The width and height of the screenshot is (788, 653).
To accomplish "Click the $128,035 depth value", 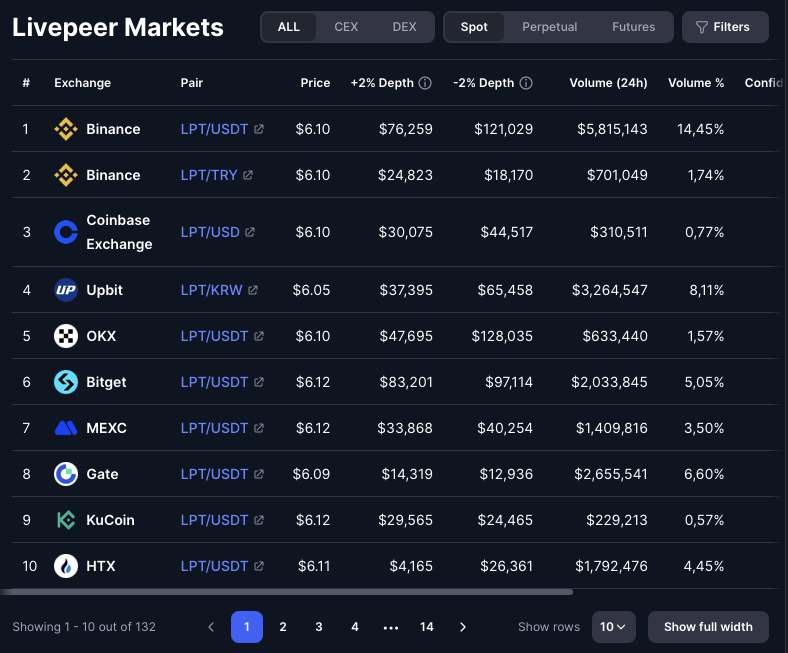I will [x=502, y=336].
